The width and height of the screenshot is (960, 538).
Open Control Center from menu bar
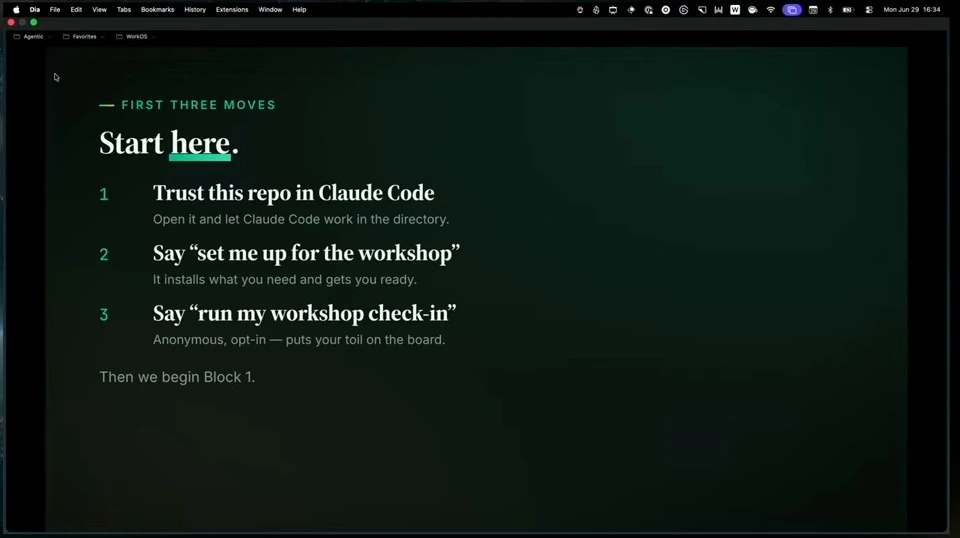point(869,10)
